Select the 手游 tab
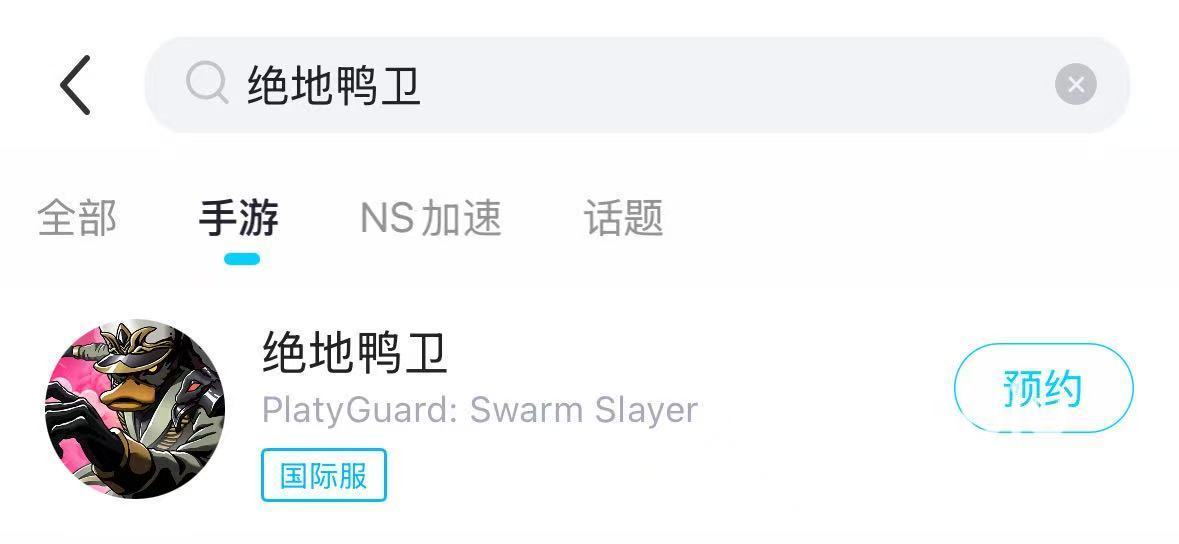1179x544 pixels. [239, 218]
